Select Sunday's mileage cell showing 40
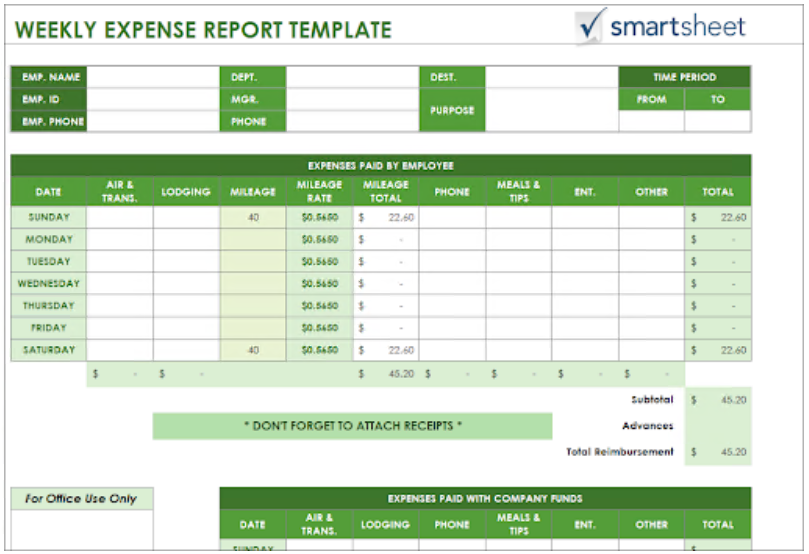This screenshot has height=554, width=809. (253, 217)
